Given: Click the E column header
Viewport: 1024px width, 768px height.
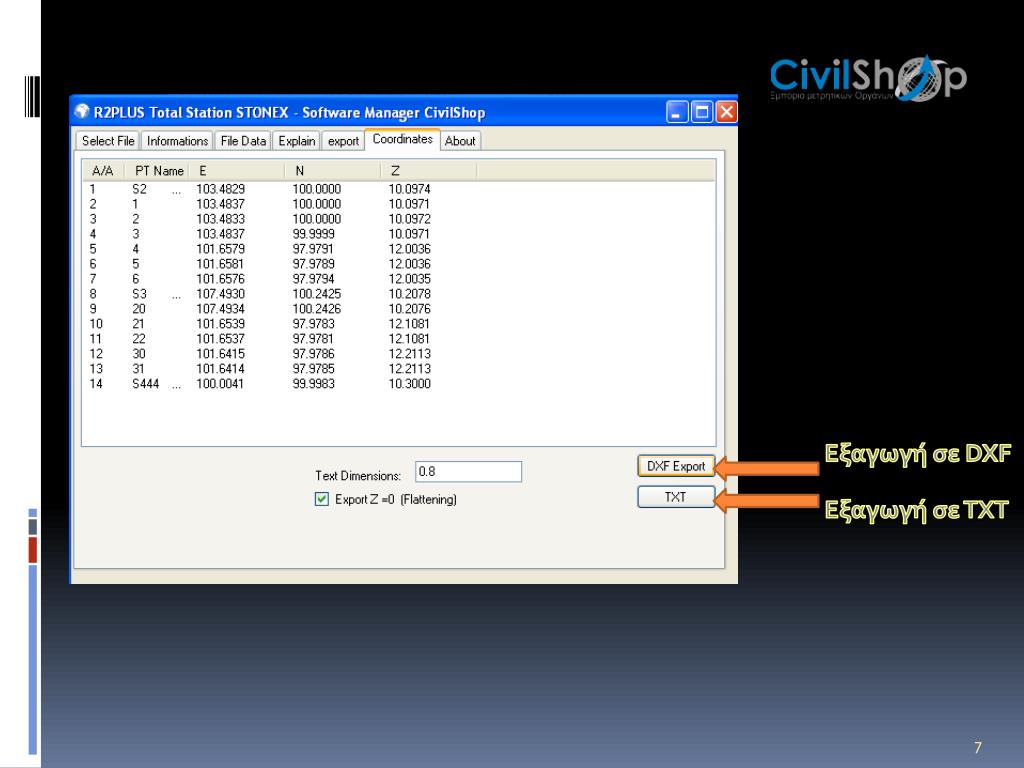Looking at the screenshot, I should pyautogui.click(x=237, y=171).
